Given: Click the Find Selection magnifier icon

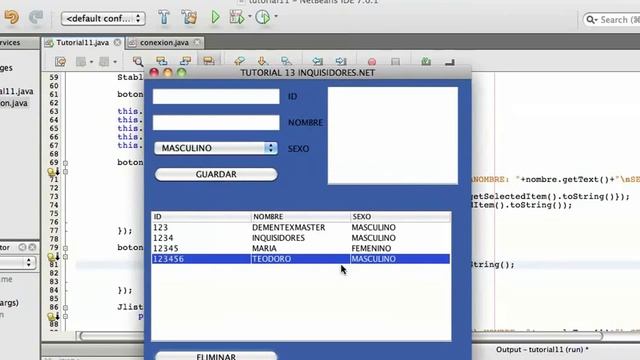Looking at the screenshot, I should (x=138, y=62).
